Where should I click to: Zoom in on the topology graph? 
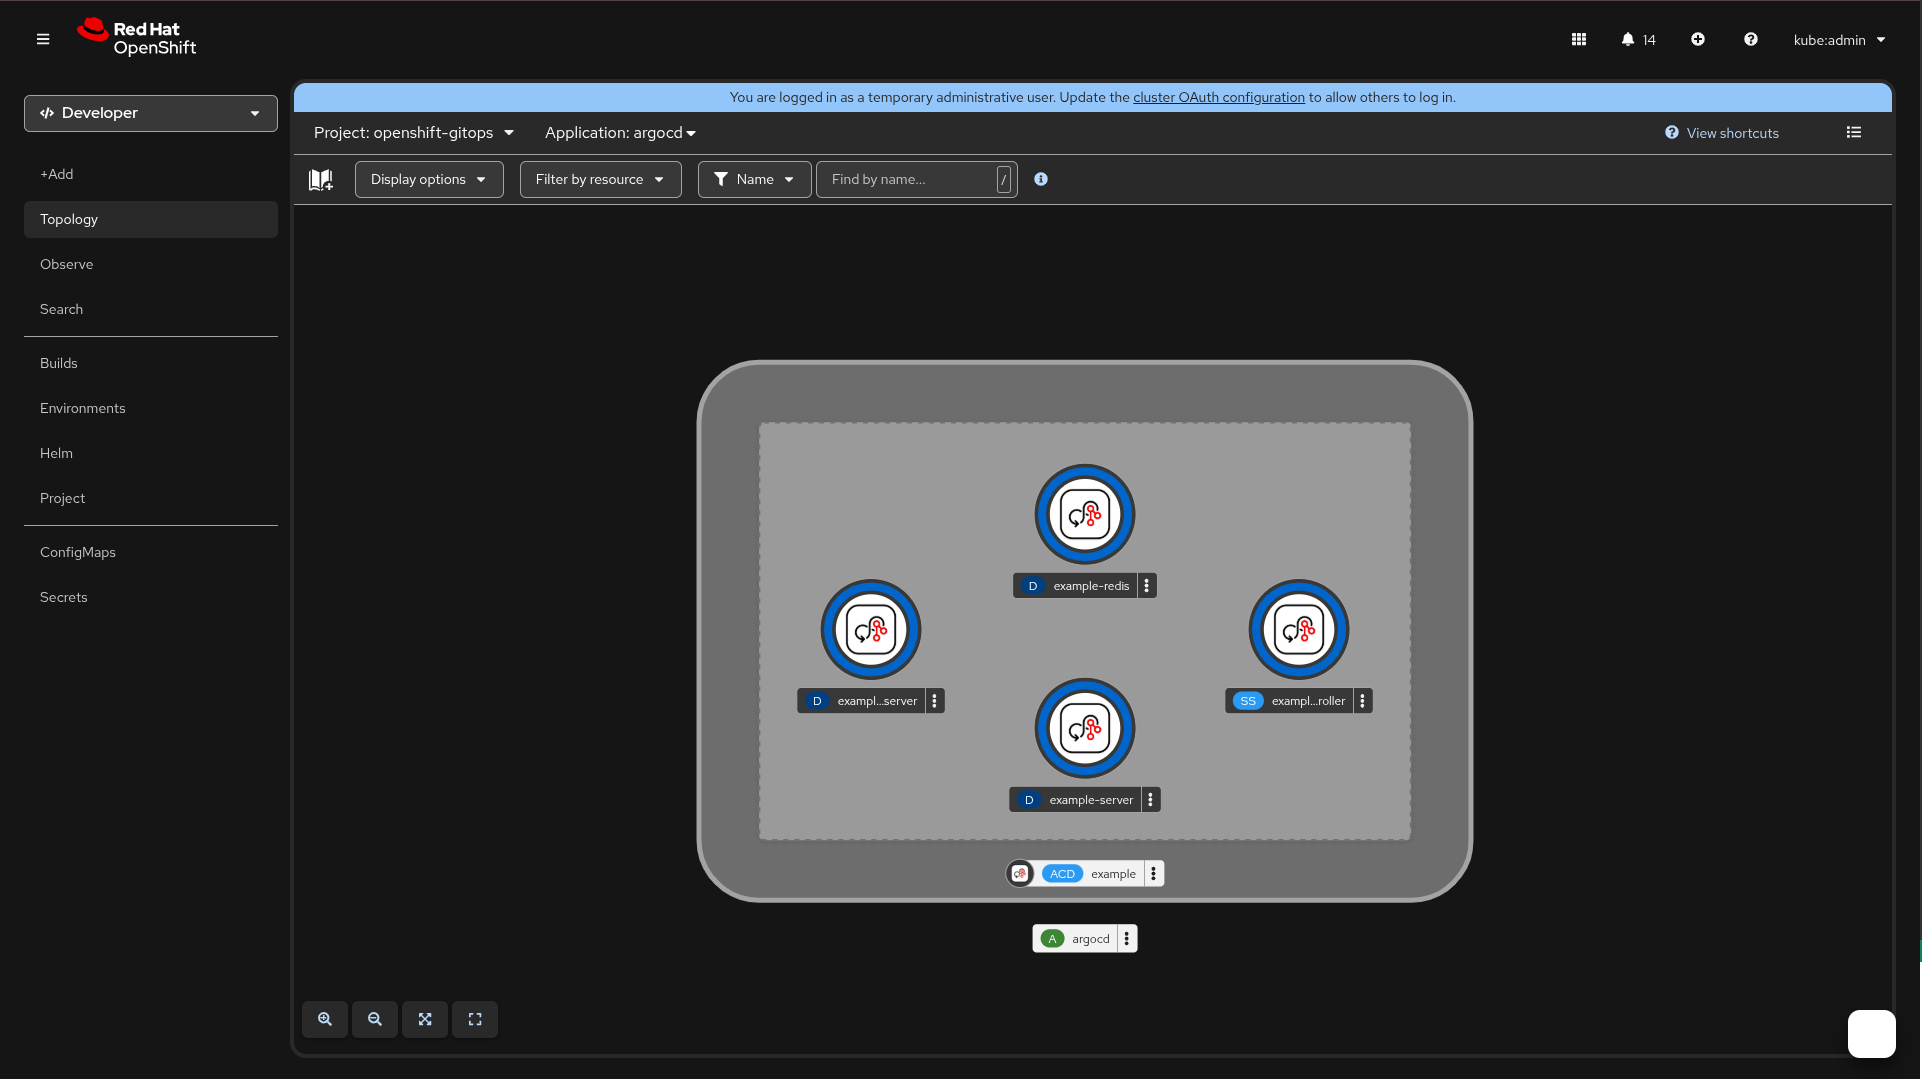click(x=325, y=1019)
